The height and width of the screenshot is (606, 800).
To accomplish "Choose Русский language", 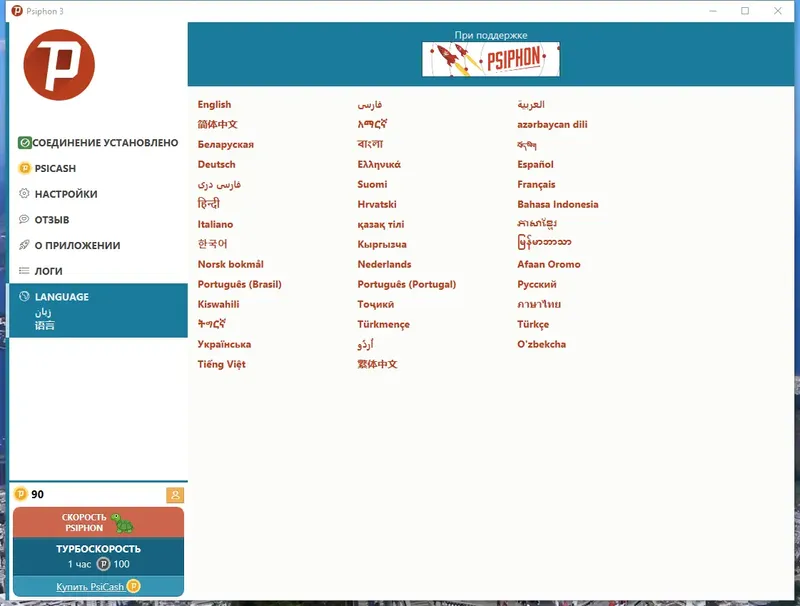I will 537,284.
